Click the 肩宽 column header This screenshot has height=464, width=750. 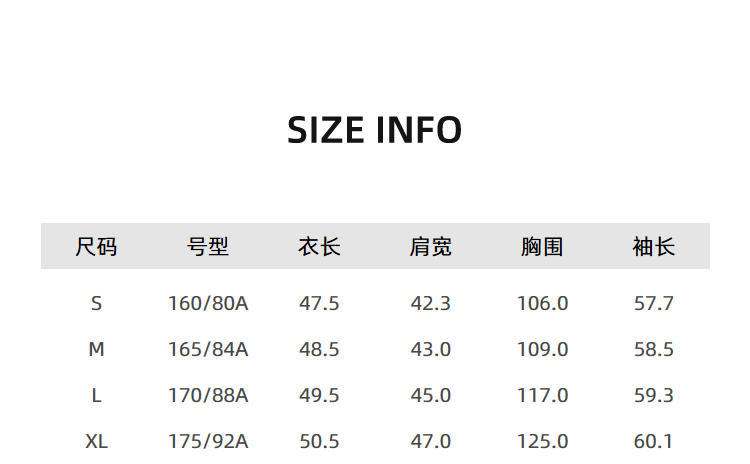click(431, 246)
